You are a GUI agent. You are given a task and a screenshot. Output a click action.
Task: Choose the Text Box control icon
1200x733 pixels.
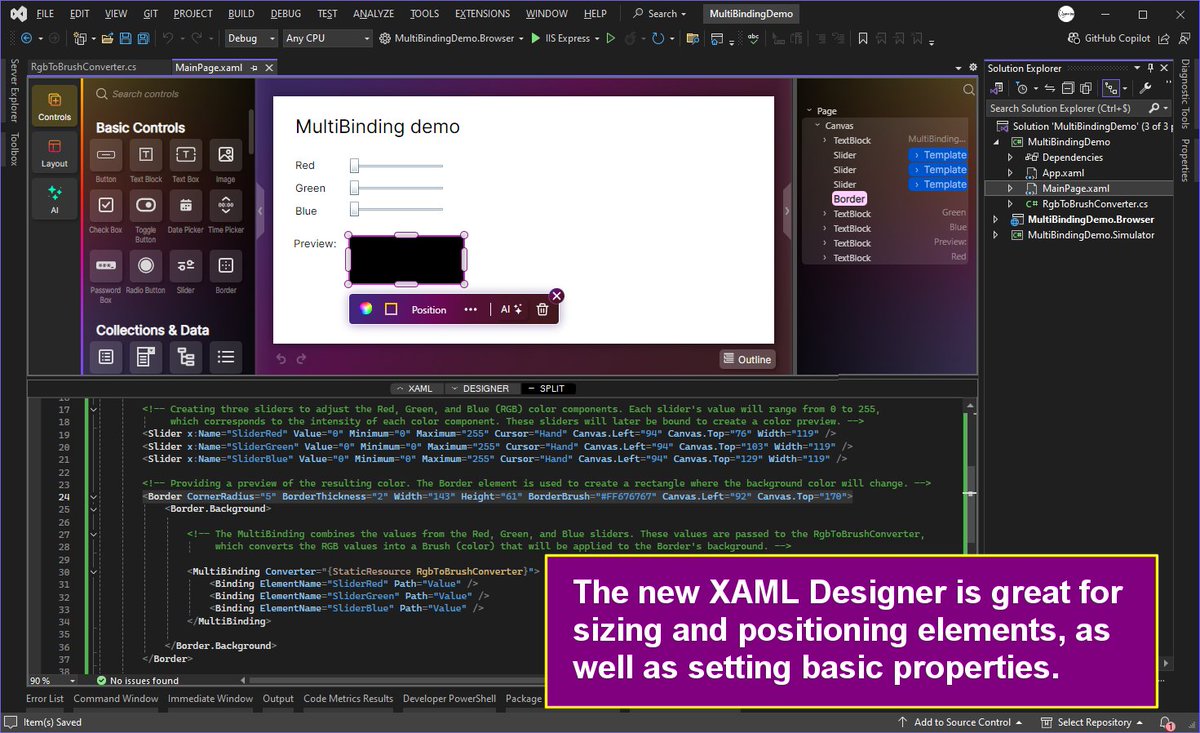tap(185, 155)
